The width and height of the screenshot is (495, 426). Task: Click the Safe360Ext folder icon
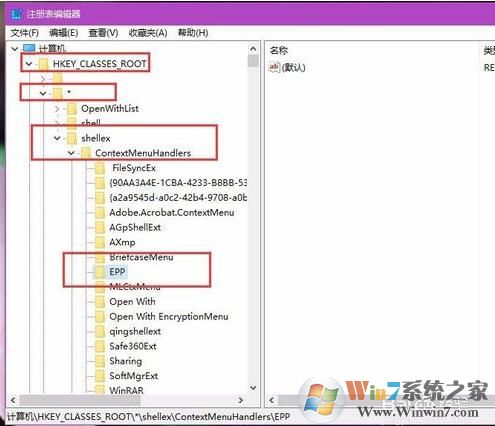[100, 346]
